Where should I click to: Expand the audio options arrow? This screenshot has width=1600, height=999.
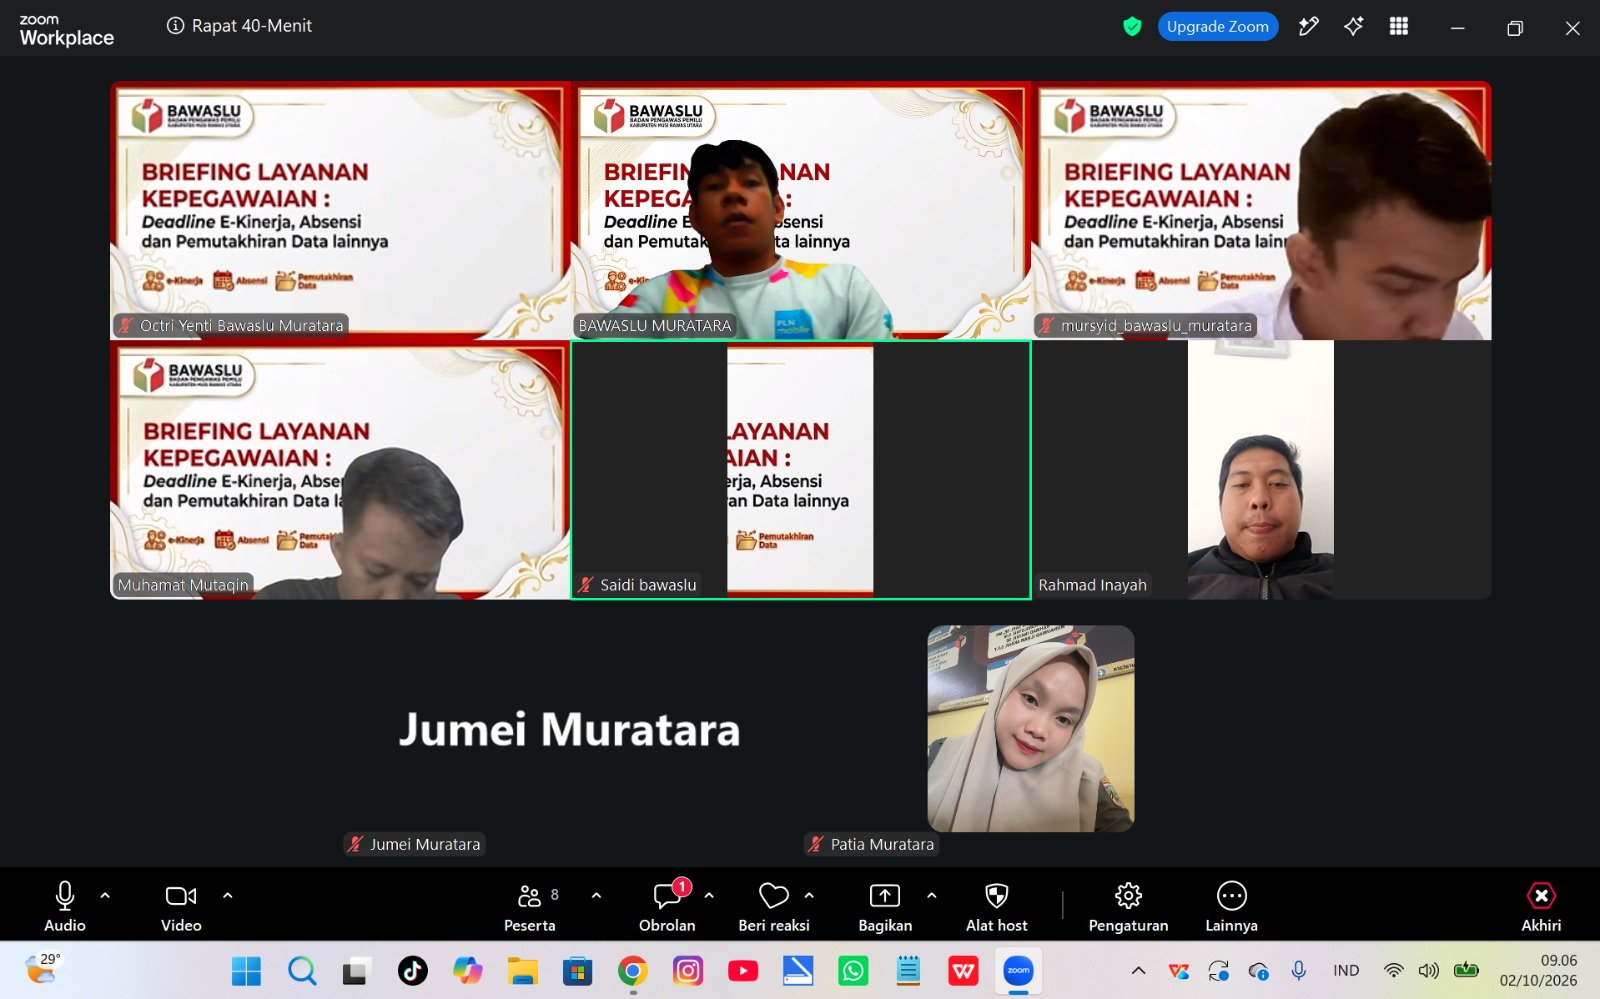point(105,896)
